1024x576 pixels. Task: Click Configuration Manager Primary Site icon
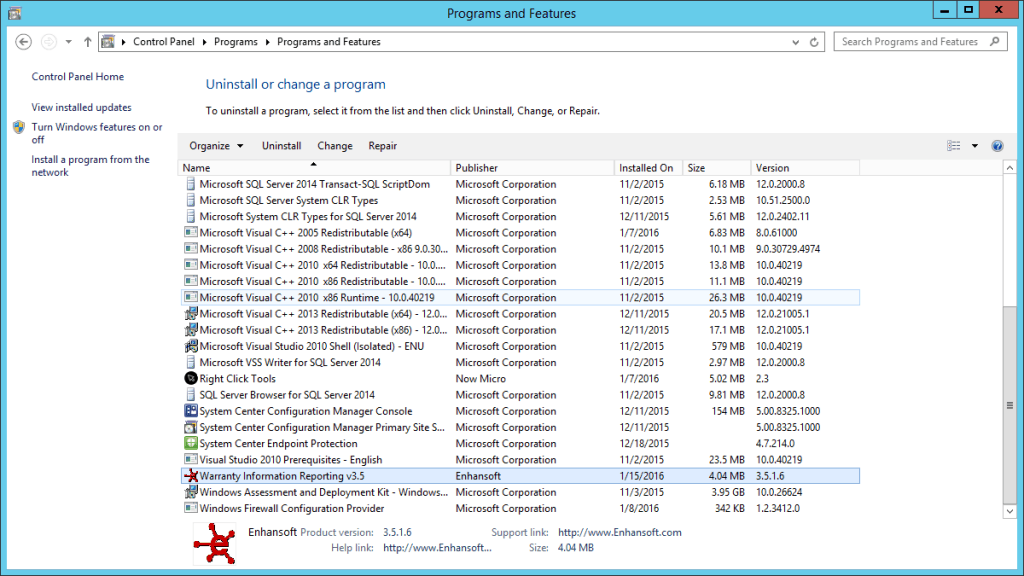tap(191, 427)
